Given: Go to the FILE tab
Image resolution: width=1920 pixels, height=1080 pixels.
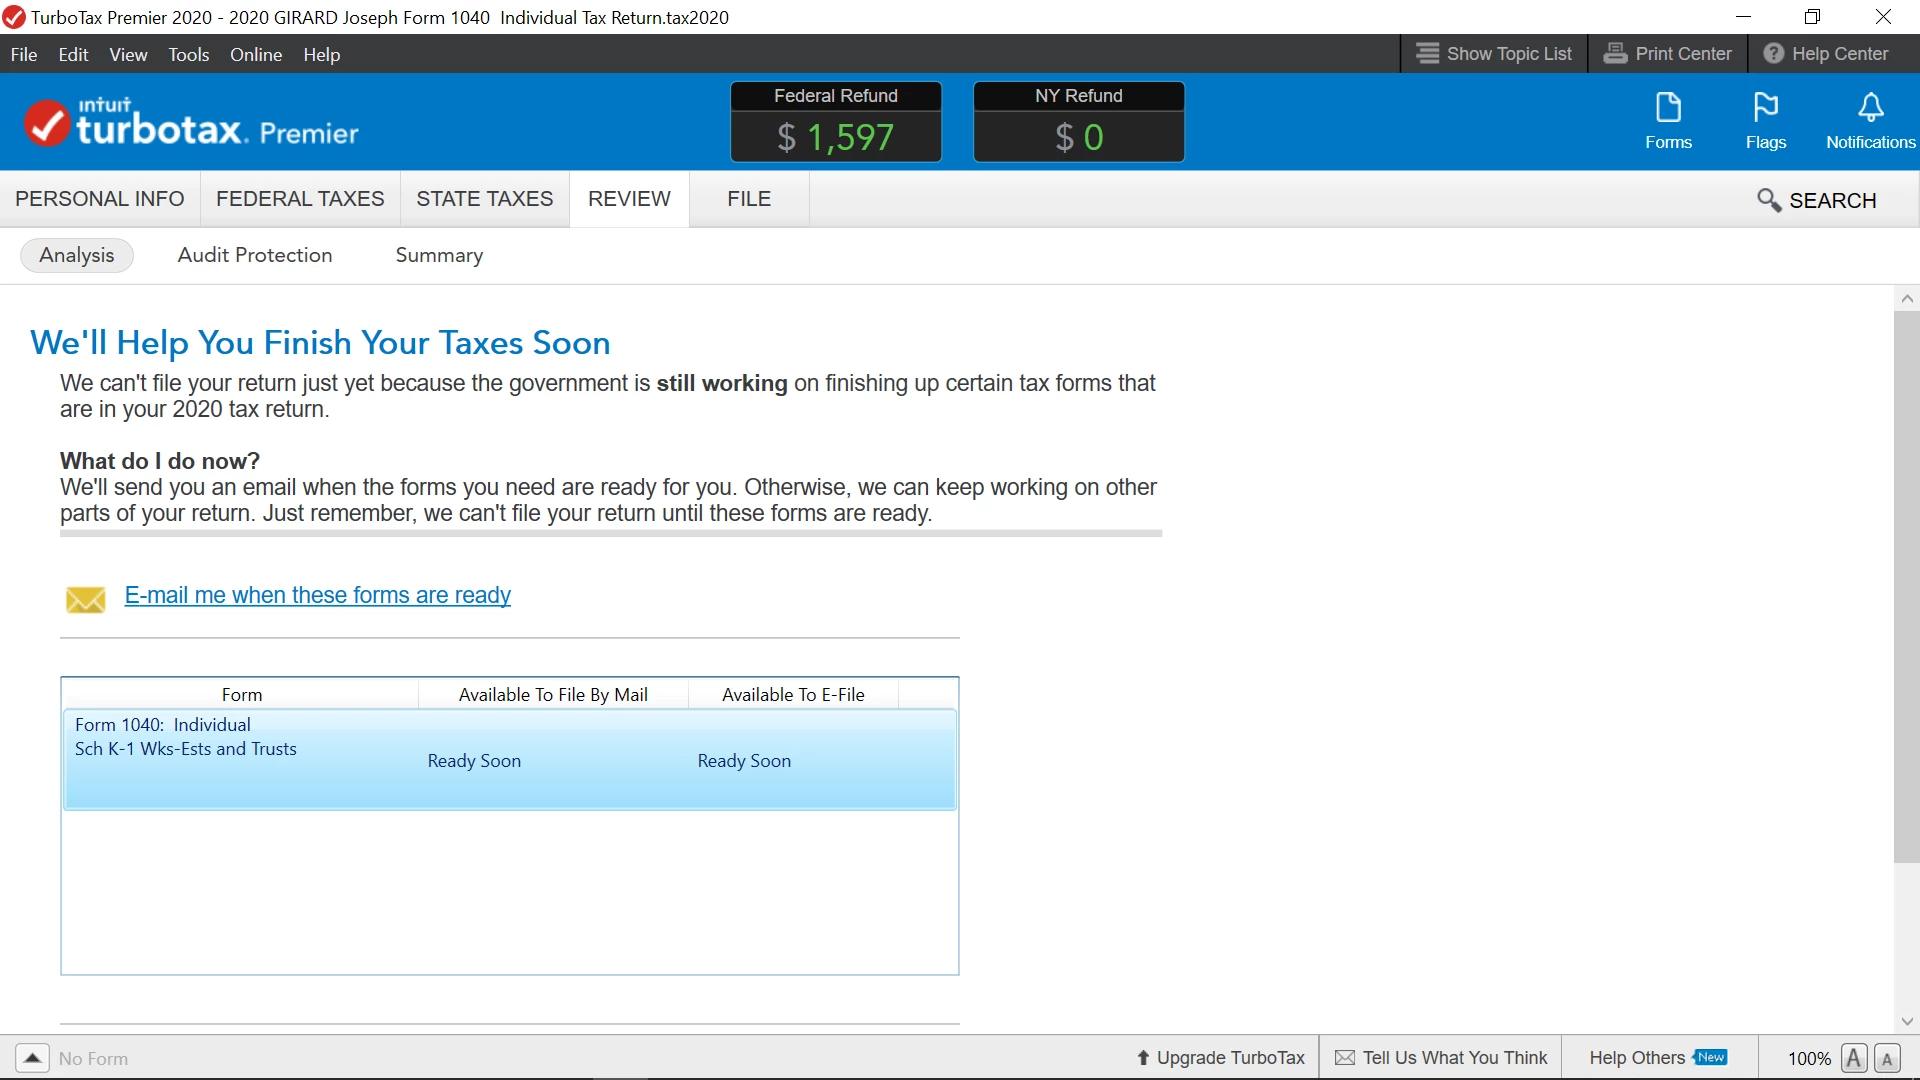Looking at the screenshot, I should (x=749, y=199).
